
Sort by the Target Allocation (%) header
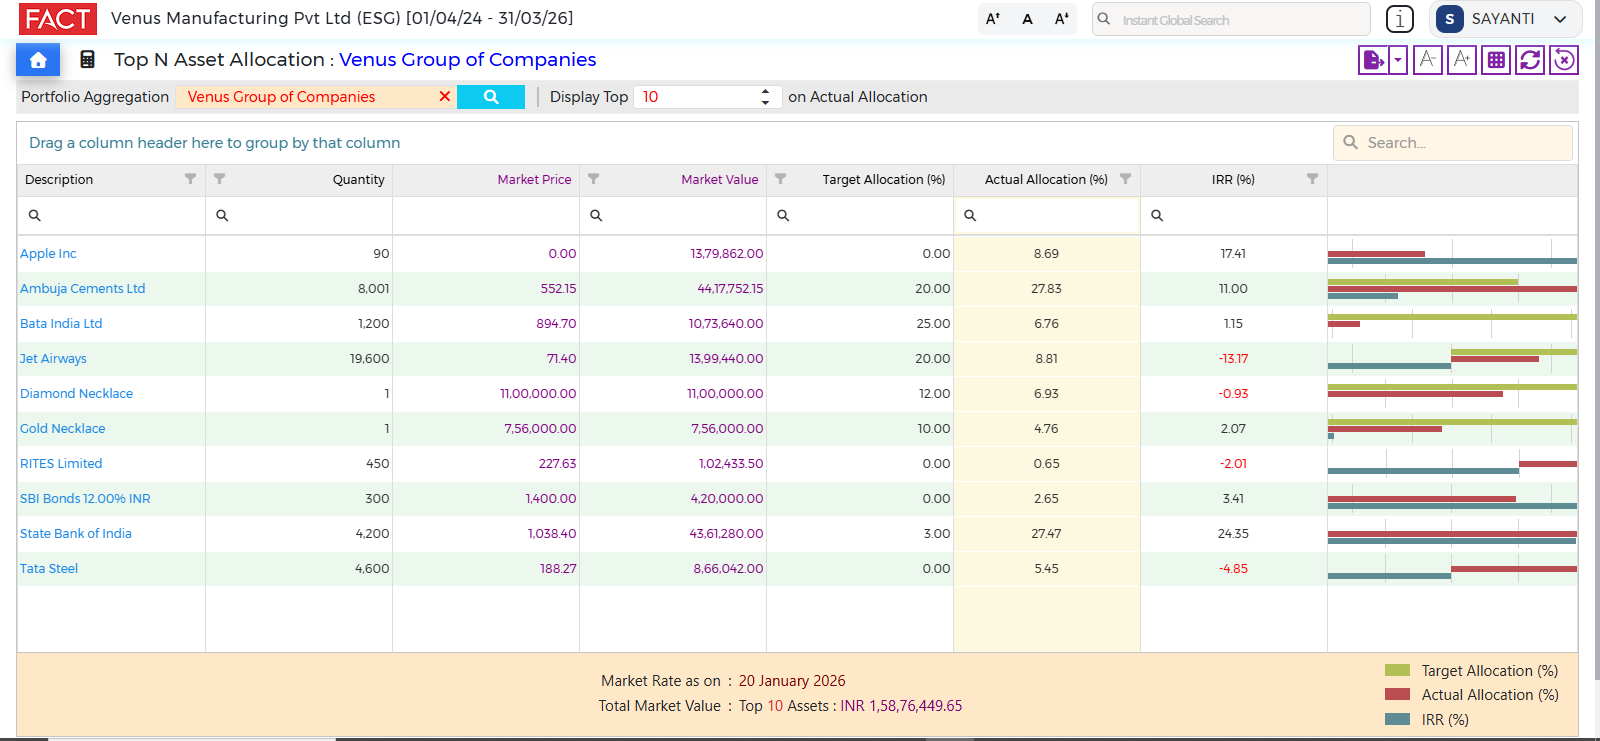(x=883, y=180)
